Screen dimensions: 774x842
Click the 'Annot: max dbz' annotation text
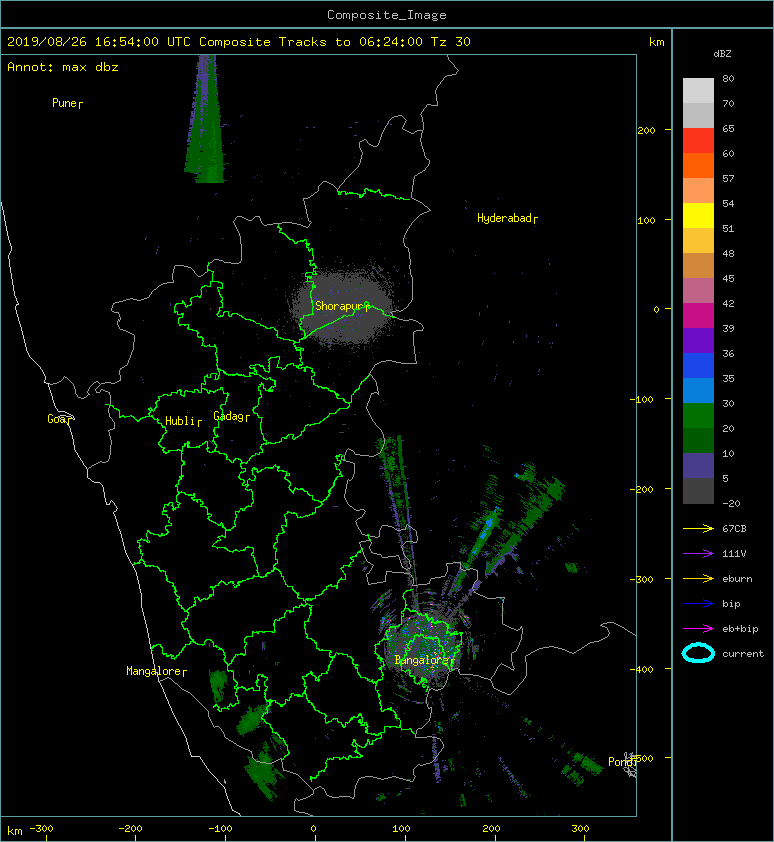click(x=63, y=67)
